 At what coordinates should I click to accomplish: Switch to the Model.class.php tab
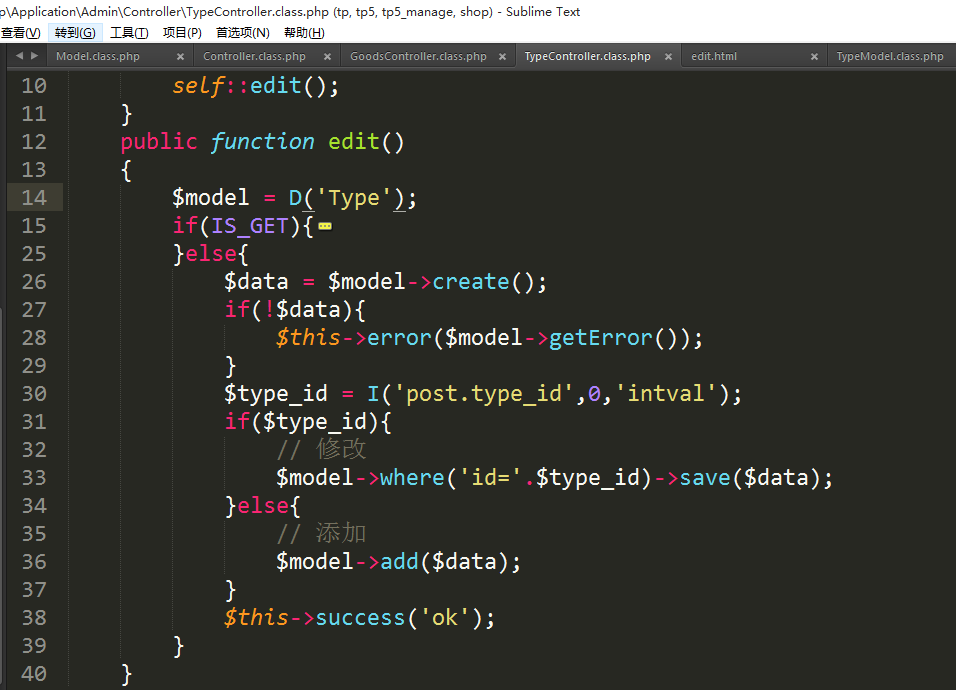coord(98,57)
